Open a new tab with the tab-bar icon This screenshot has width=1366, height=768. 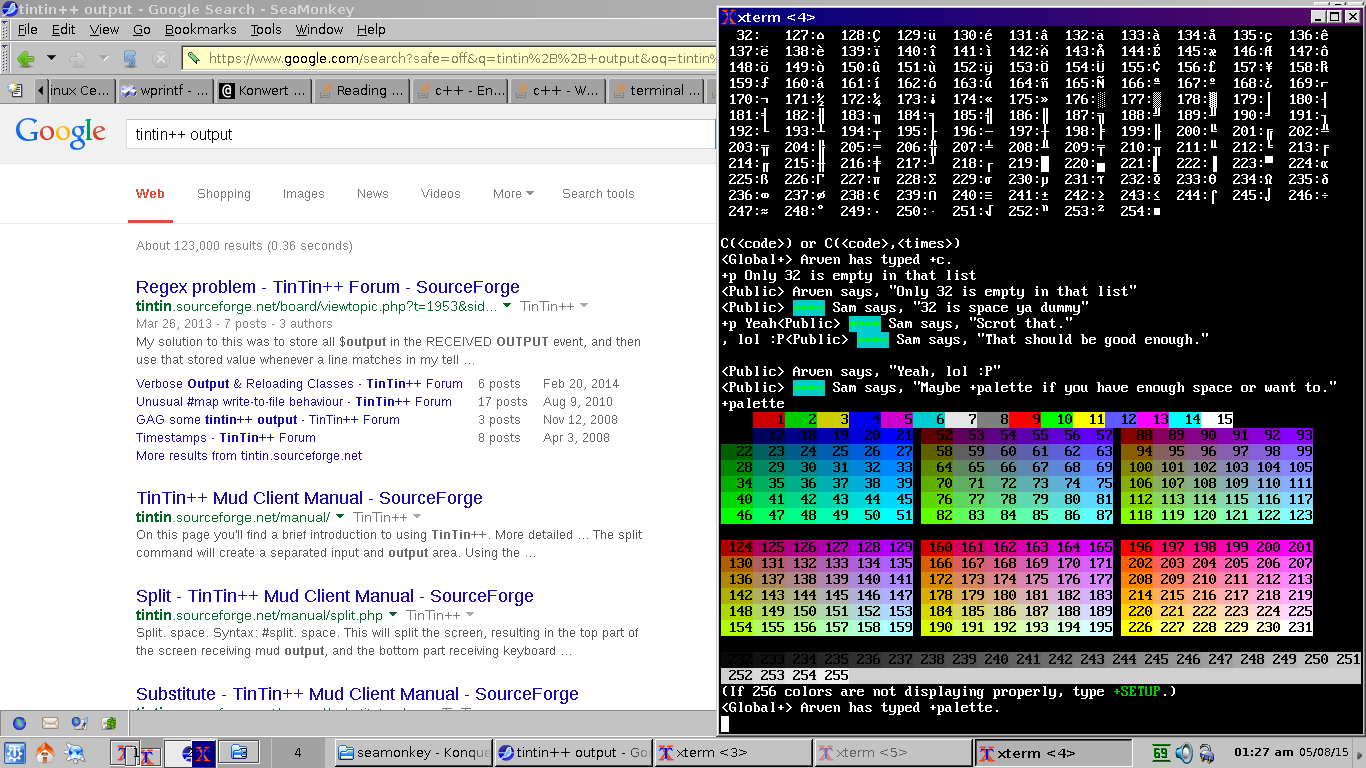coord(15,90)
